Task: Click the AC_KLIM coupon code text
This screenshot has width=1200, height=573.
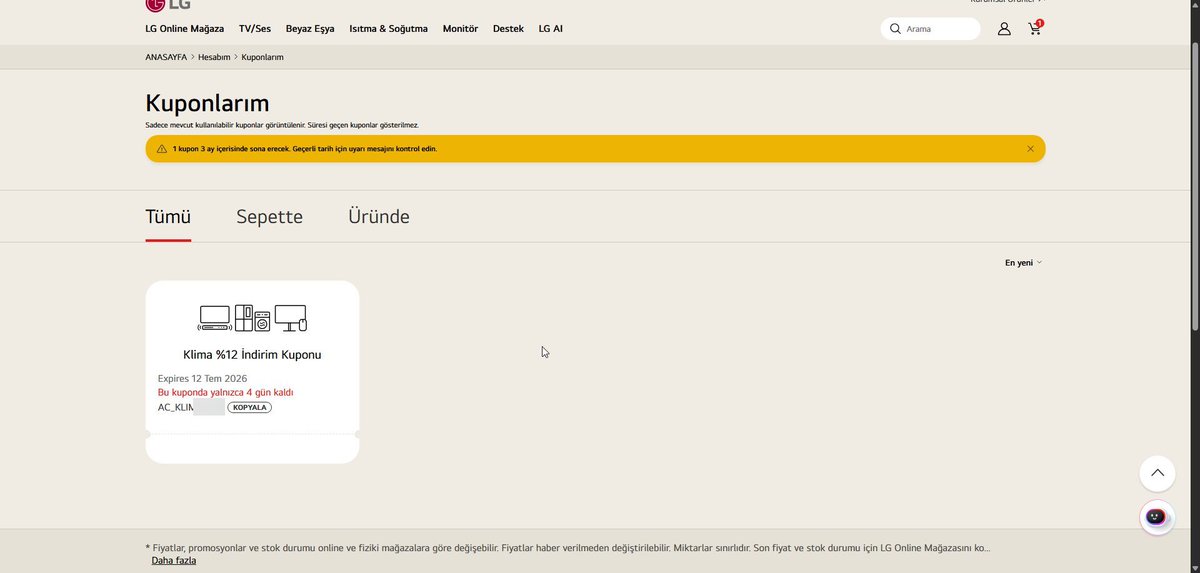Action: coord(175,407)
